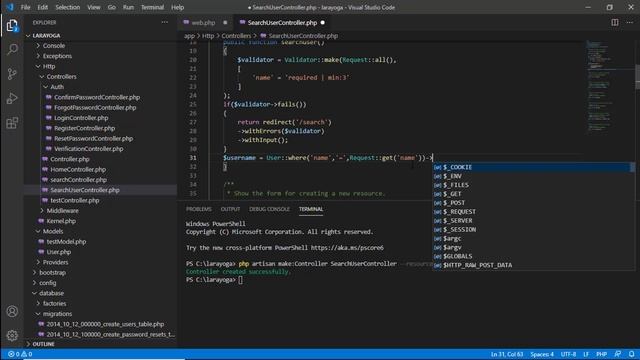Open 2014_10_12_000000_create_users_table.php migration

click(105, 324)
